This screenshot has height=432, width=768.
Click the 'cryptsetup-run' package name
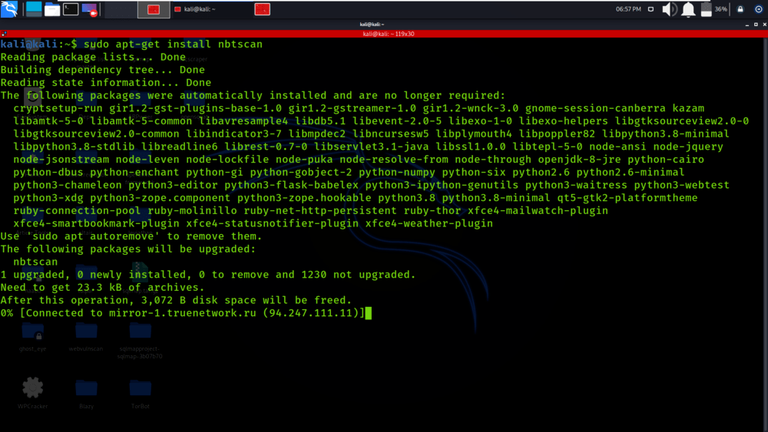click(58, 108)
